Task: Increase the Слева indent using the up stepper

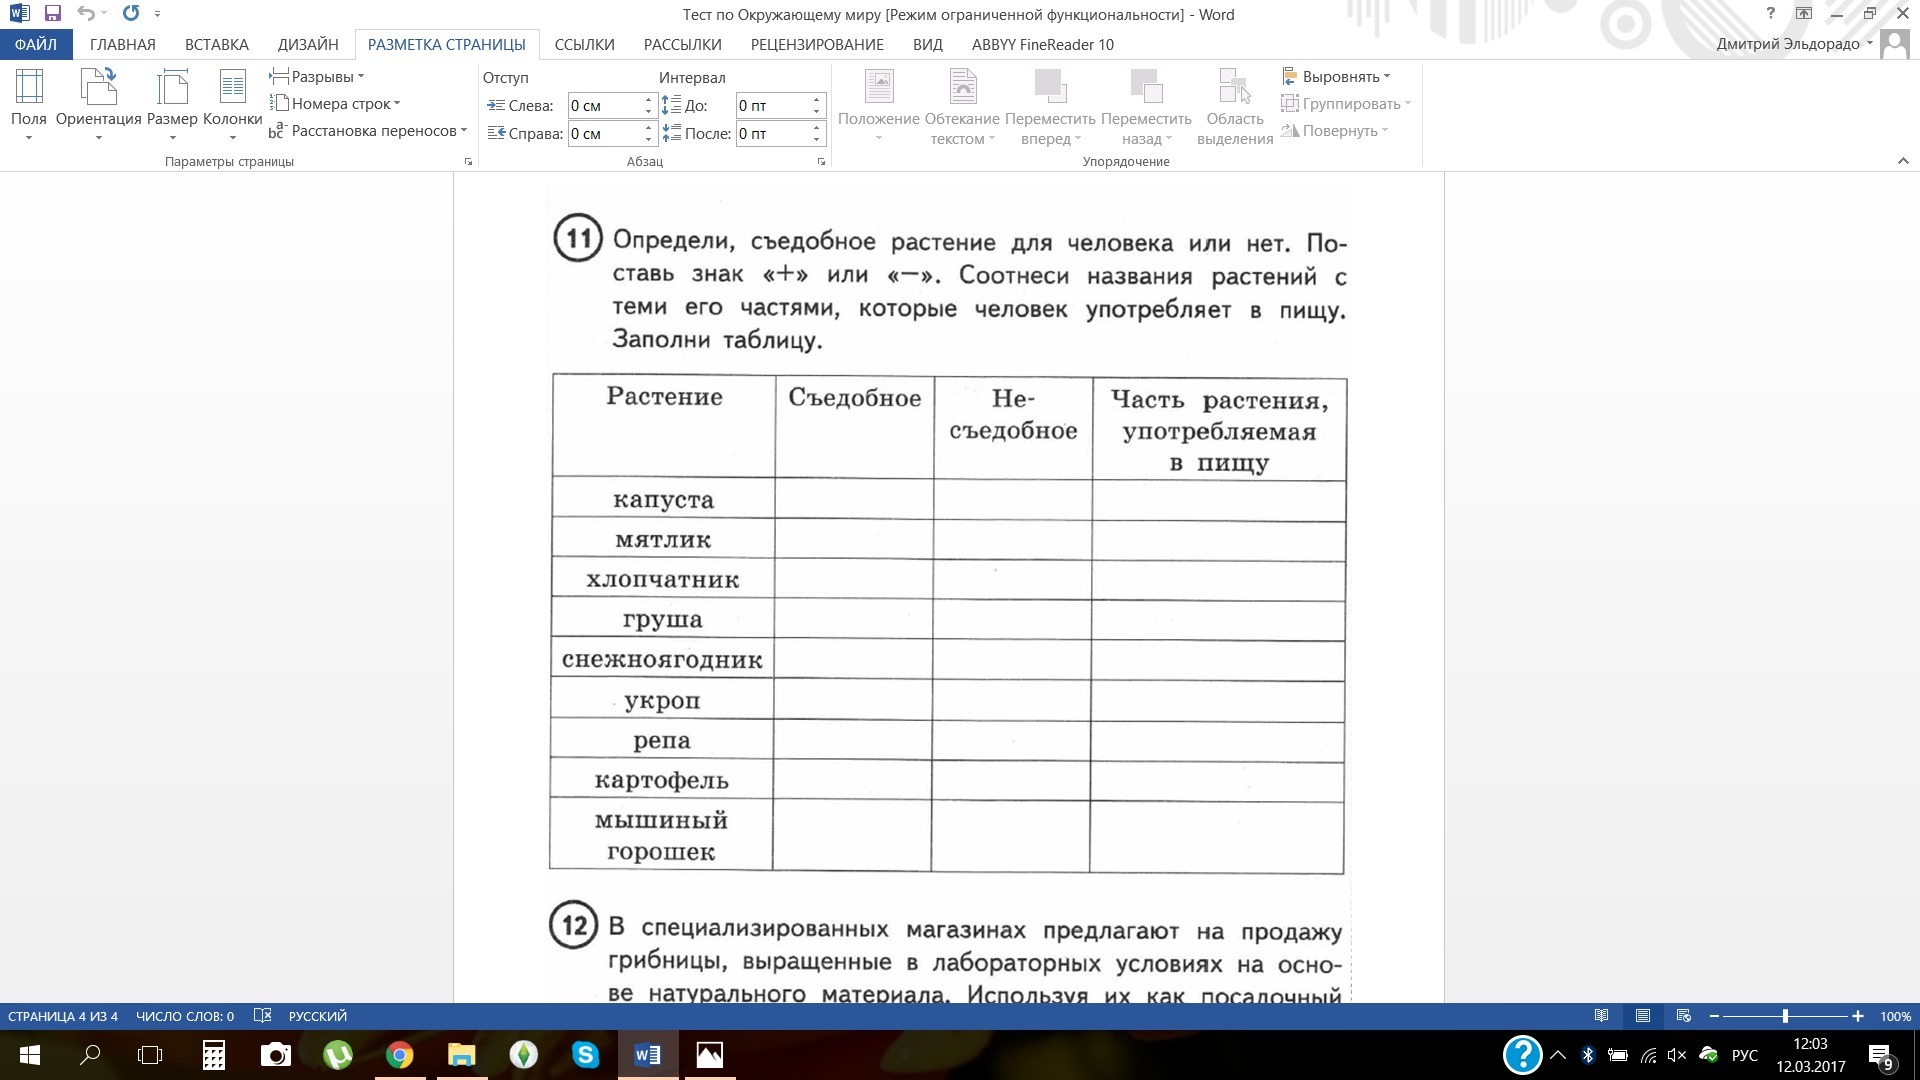Action: pos(648,100)
